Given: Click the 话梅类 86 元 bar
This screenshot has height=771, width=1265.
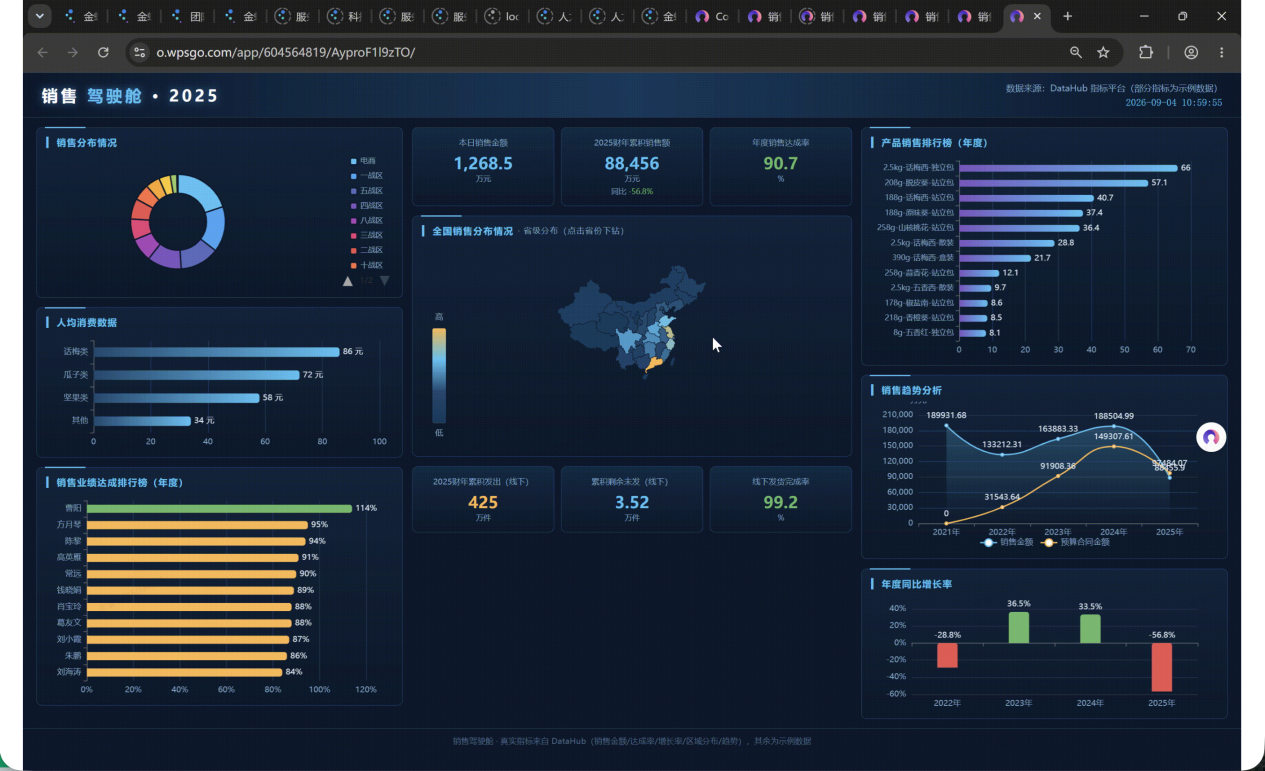Looking at the screenshot, I should pyautogui.click(x=216, y=352).
